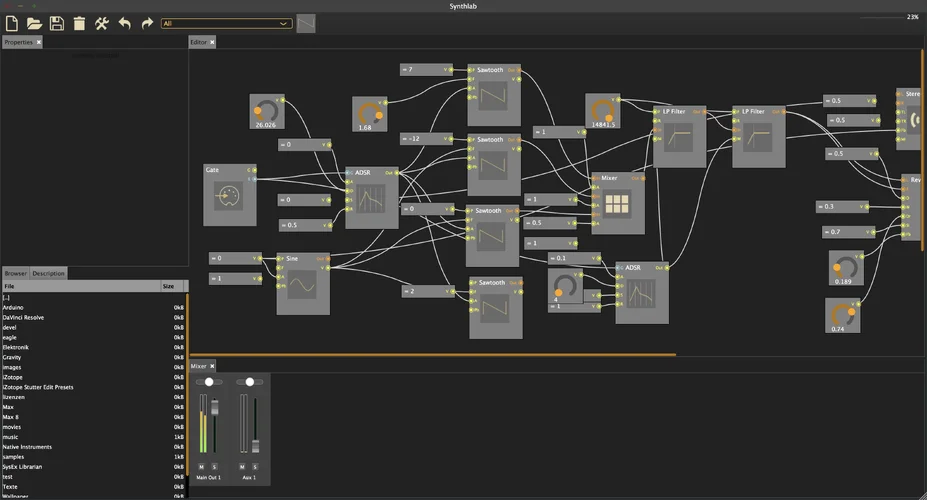Mute the Aux 1 channel

[x=241, y=467]
